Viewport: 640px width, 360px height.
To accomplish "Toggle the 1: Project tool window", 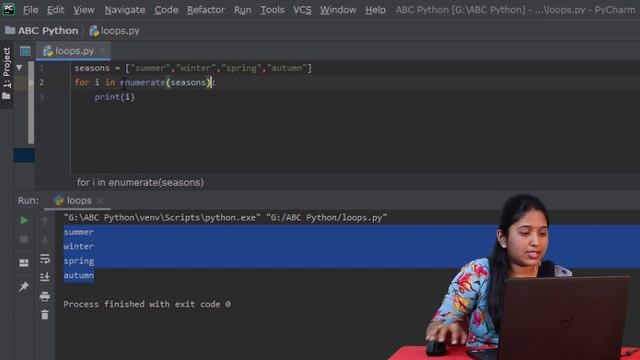I will point(7,67).
